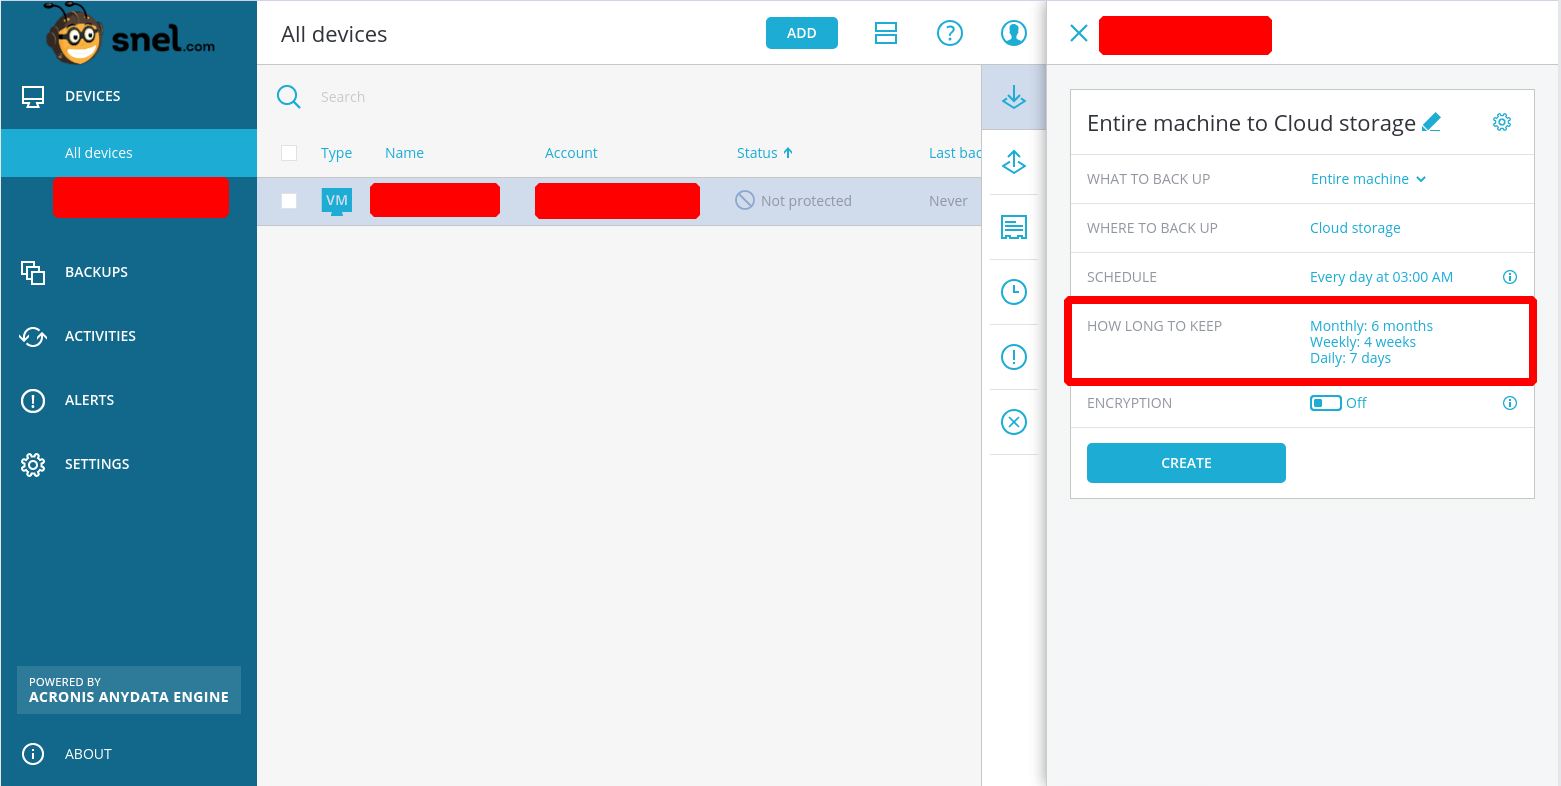Check the VM device row checkbox
1561x786 pixels.
(289, 201)
